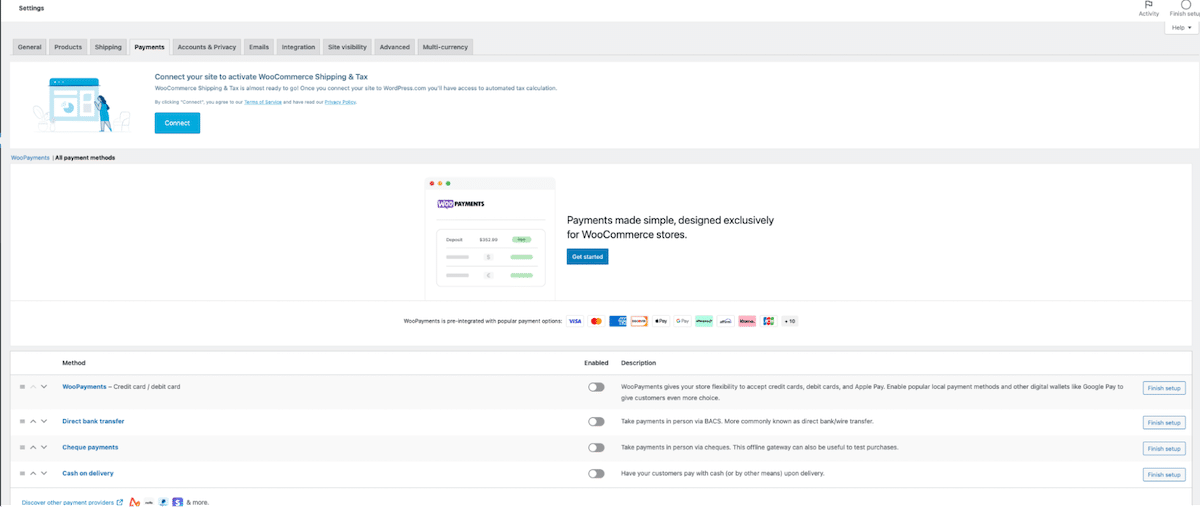The image size is (1200, 507).
Task: Click the +10 more payment options badge
Action: pyautogui.click(x=790, y=321)
